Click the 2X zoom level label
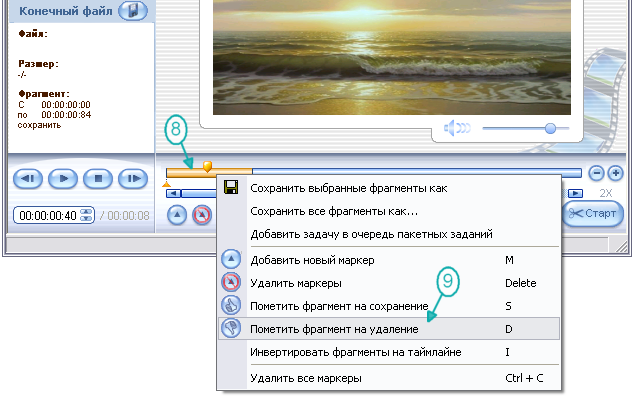Viewport: 636px width, 398px height. click(x=606, y=194)
